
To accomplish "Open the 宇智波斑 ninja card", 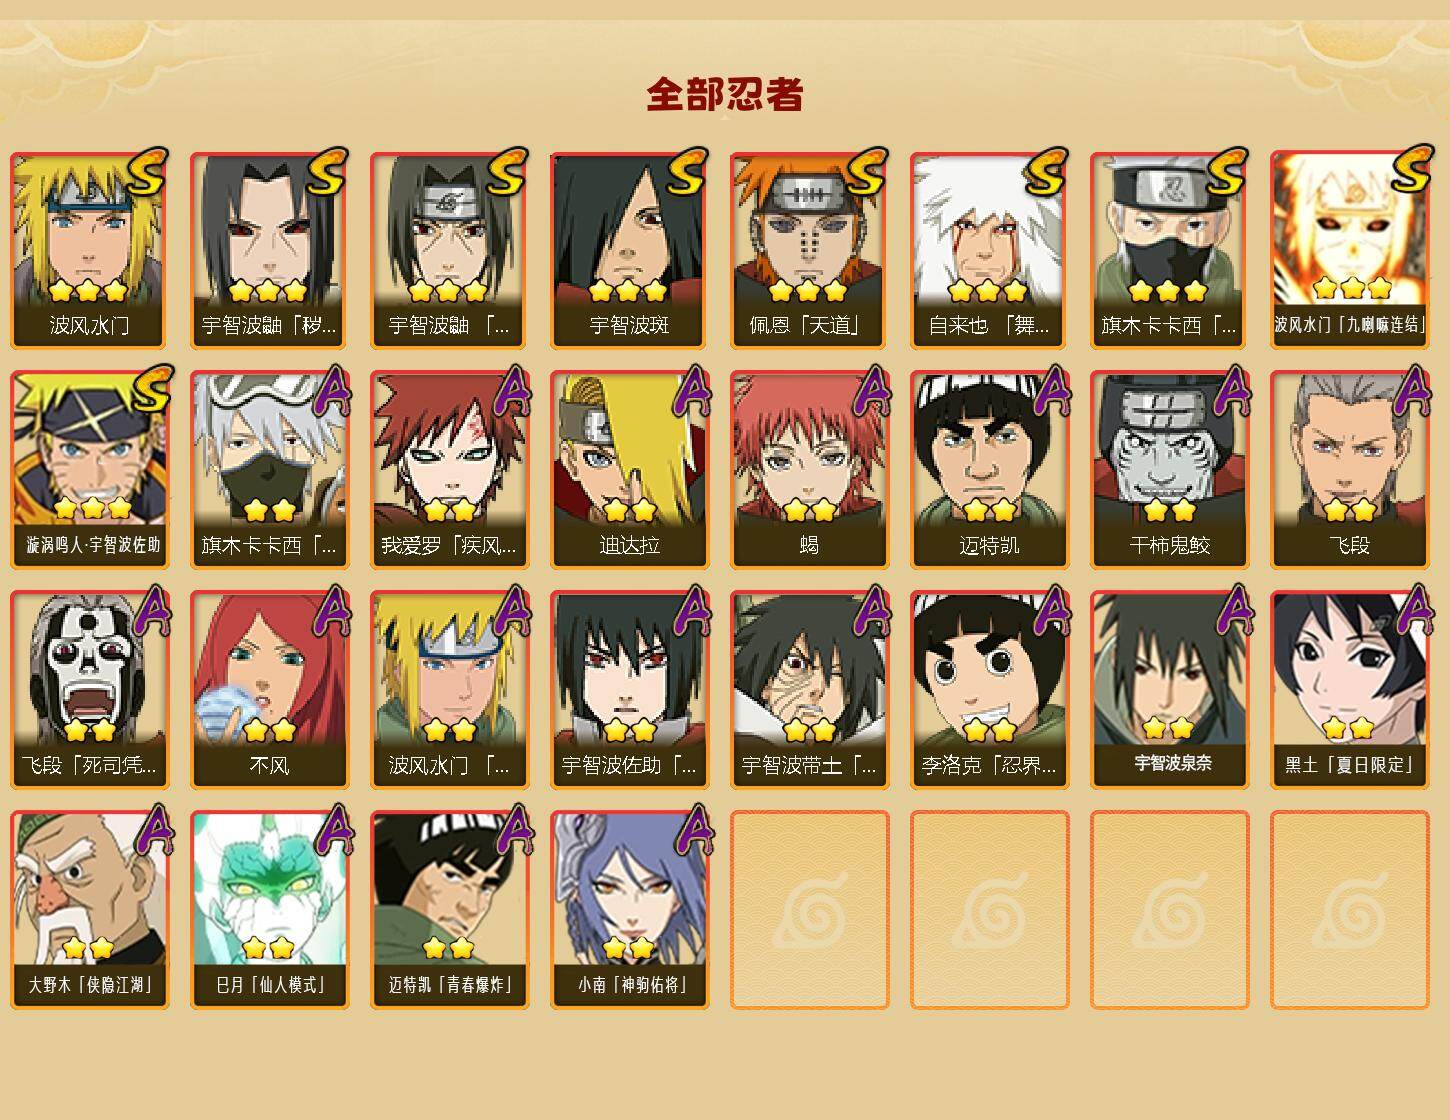I will [629, 250].
